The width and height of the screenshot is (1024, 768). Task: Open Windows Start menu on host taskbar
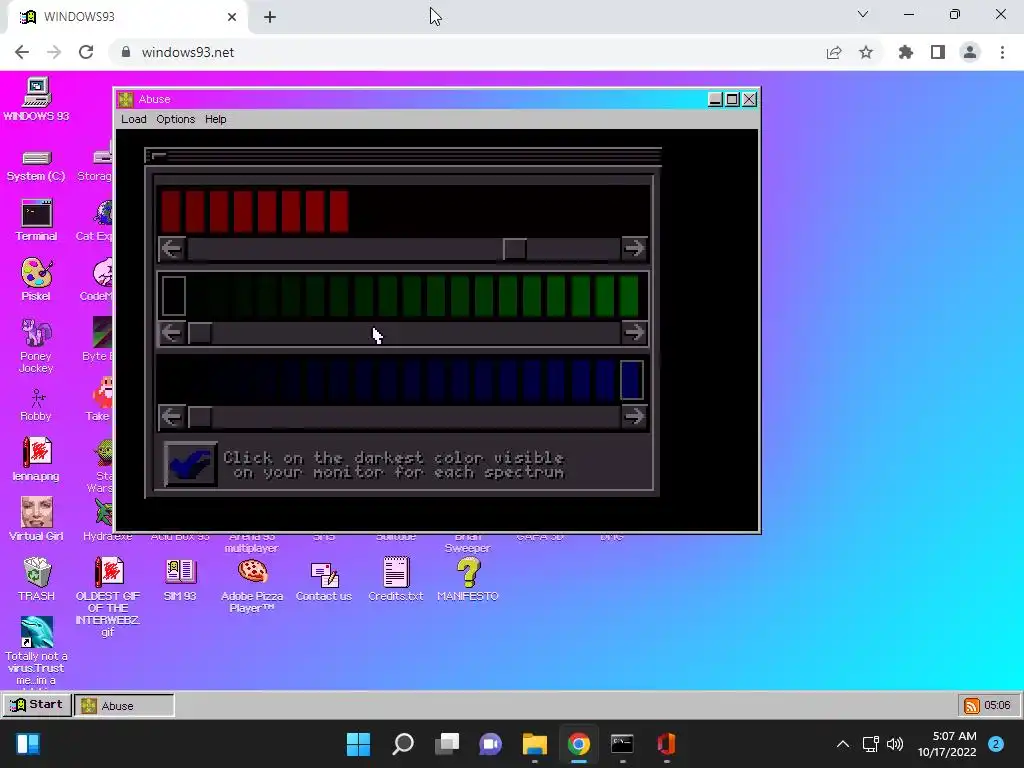tap(359, 744)
